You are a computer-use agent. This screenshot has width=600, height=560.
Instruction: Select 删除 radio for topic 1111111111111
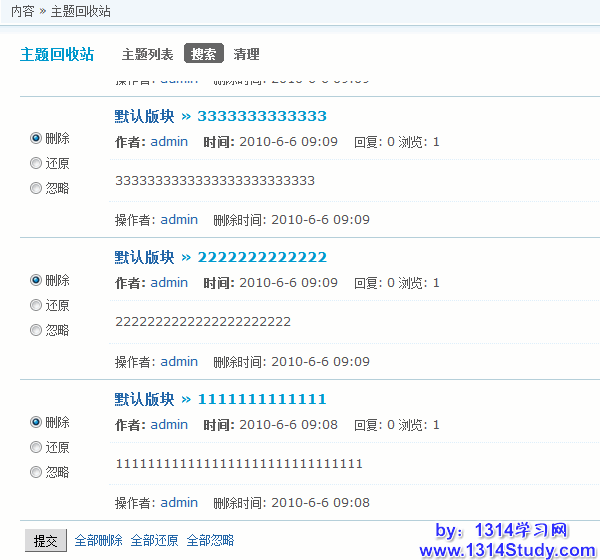36,422
